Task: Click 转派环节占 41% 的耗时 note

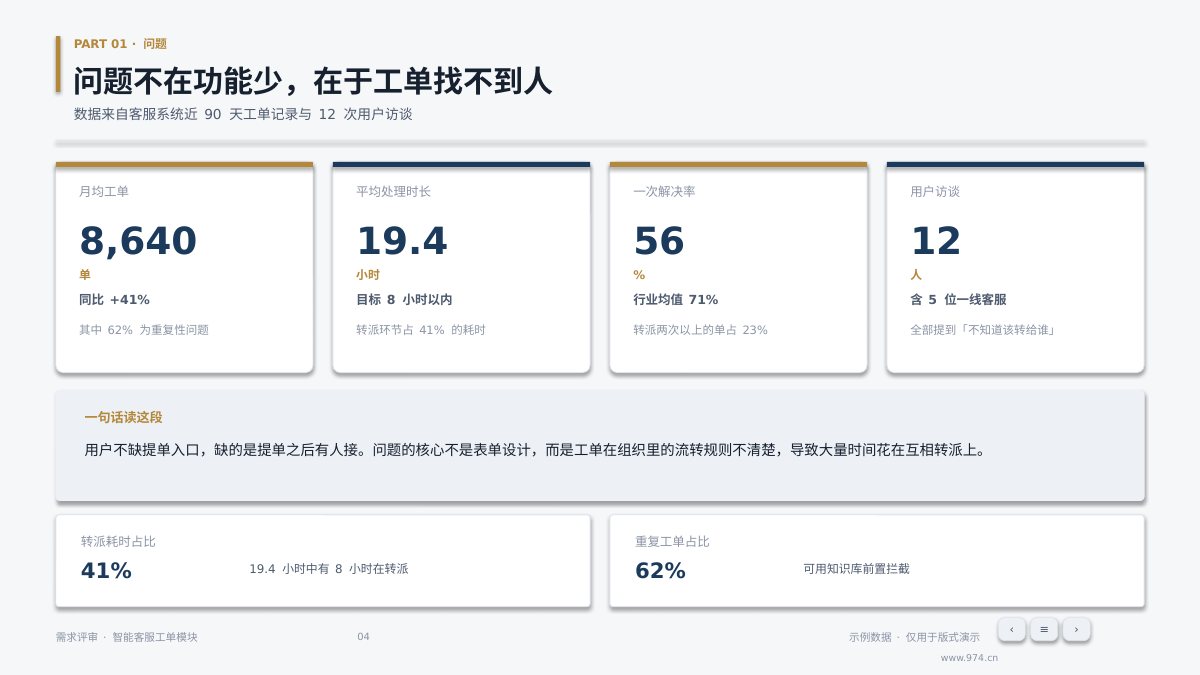Action: (x=421, y=330)
